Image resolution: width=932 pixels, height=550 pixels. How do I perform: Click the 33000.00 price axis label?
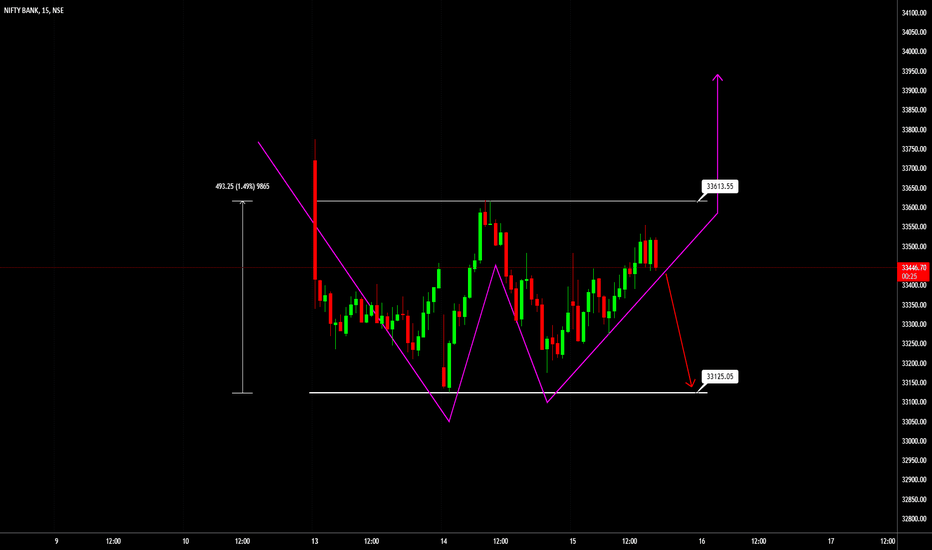click(x=914, y=441)
